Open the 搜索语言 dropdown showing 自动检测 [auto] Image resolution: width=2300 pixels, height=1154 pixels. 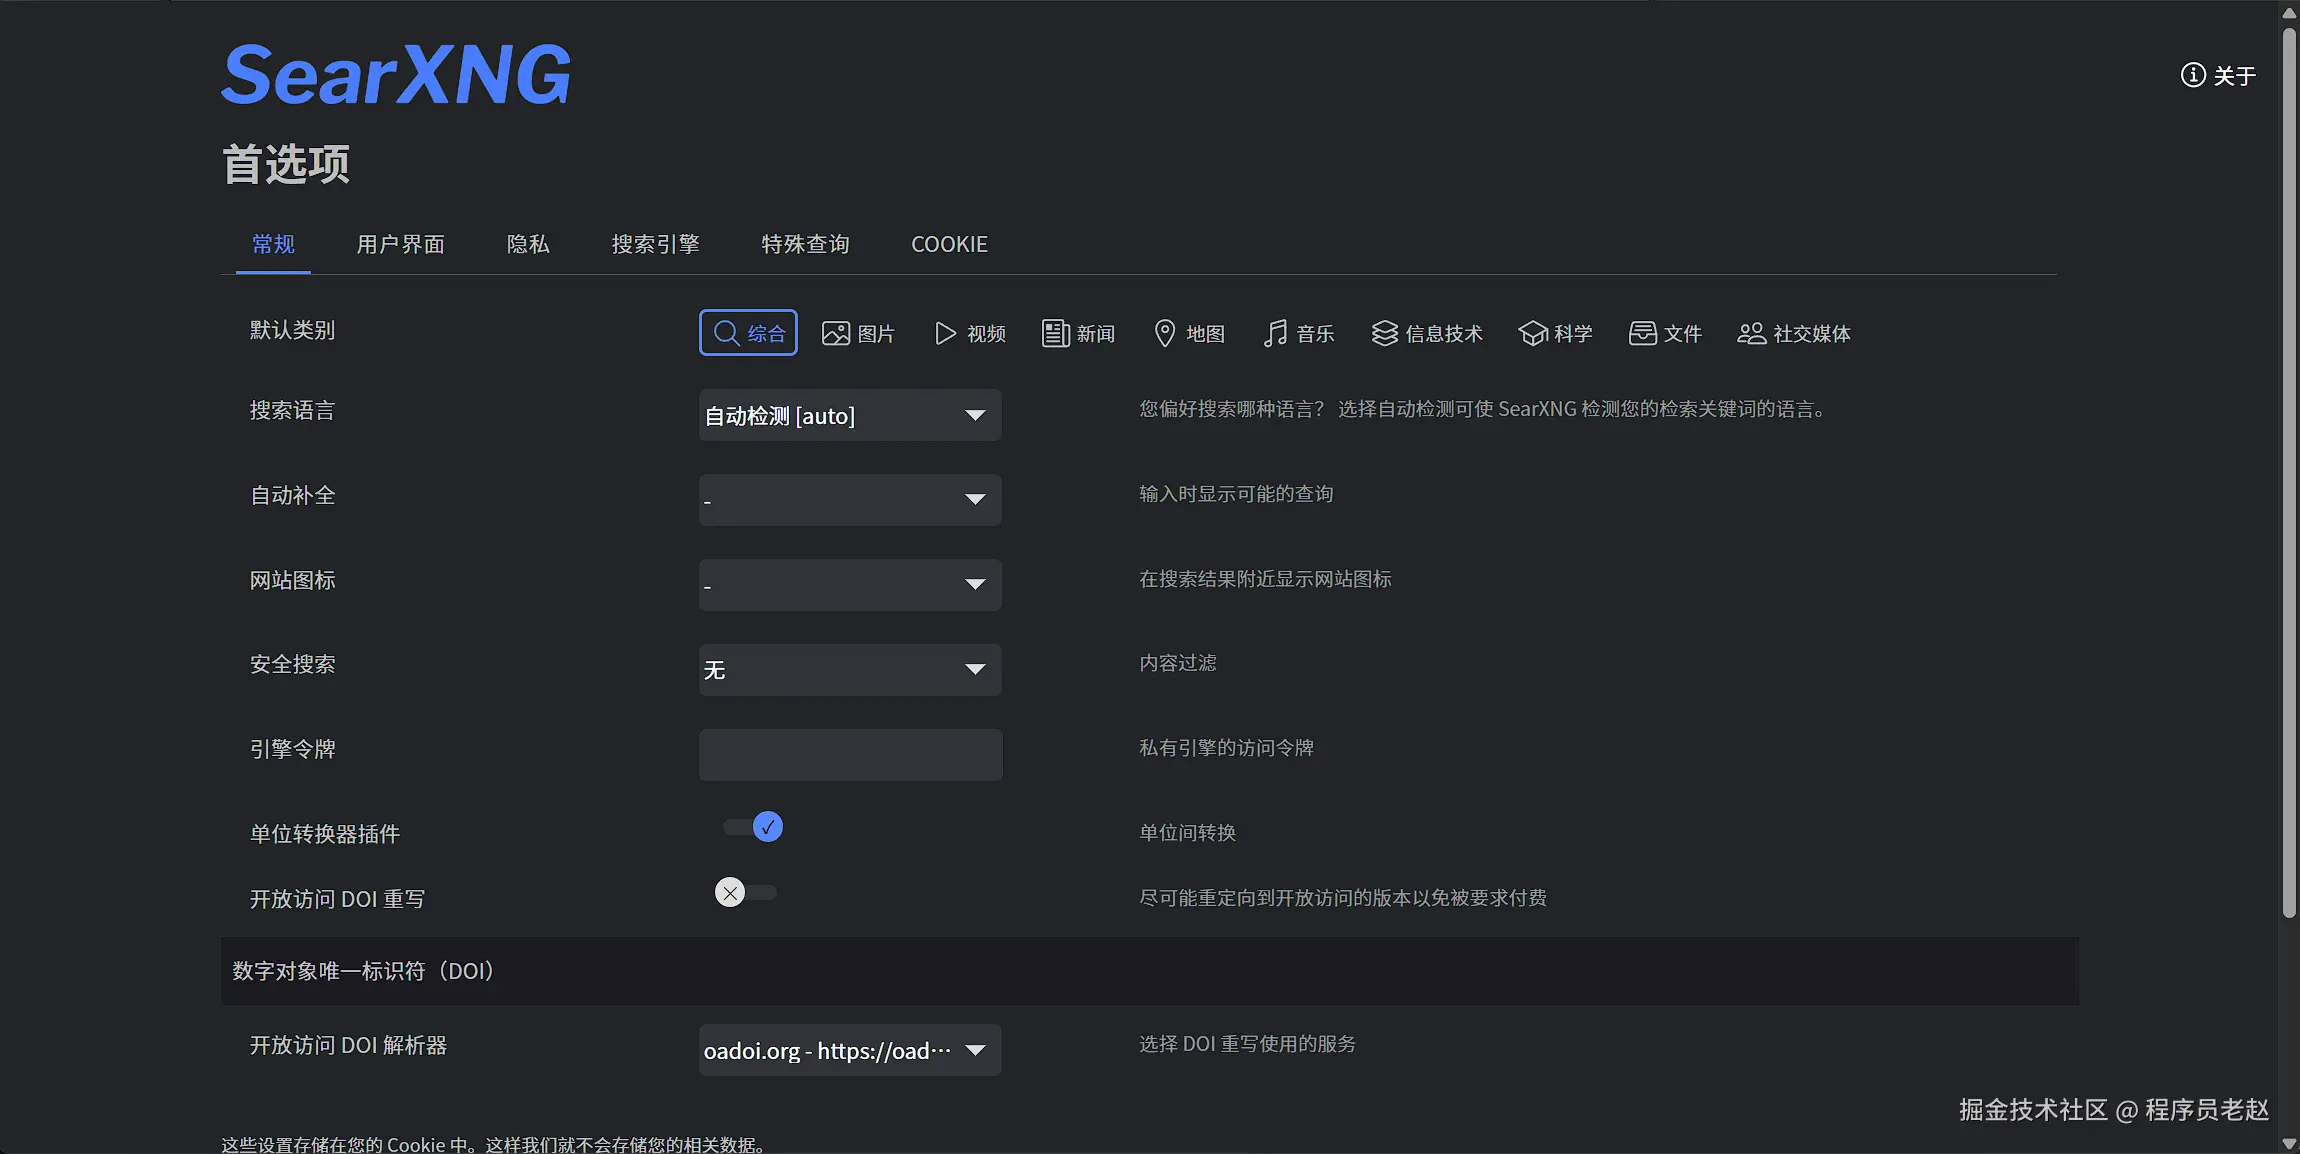point(850,415)
